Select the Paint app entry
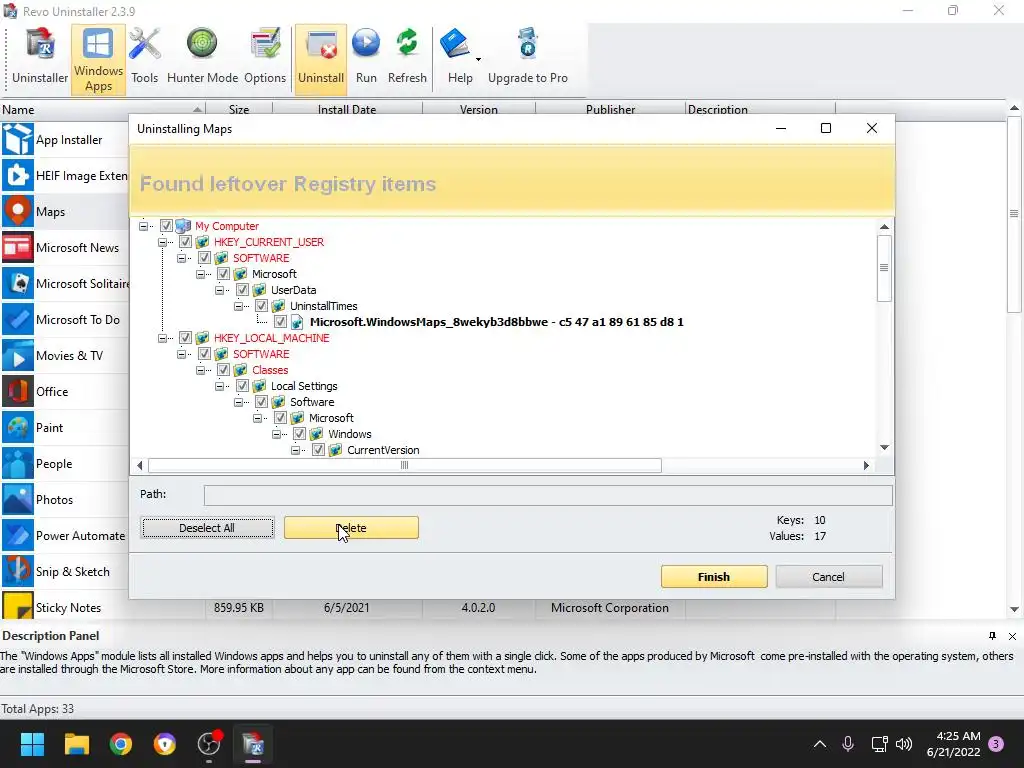Image resolution: width=1024 pixels, height=768 pixels. pos(65,427)
